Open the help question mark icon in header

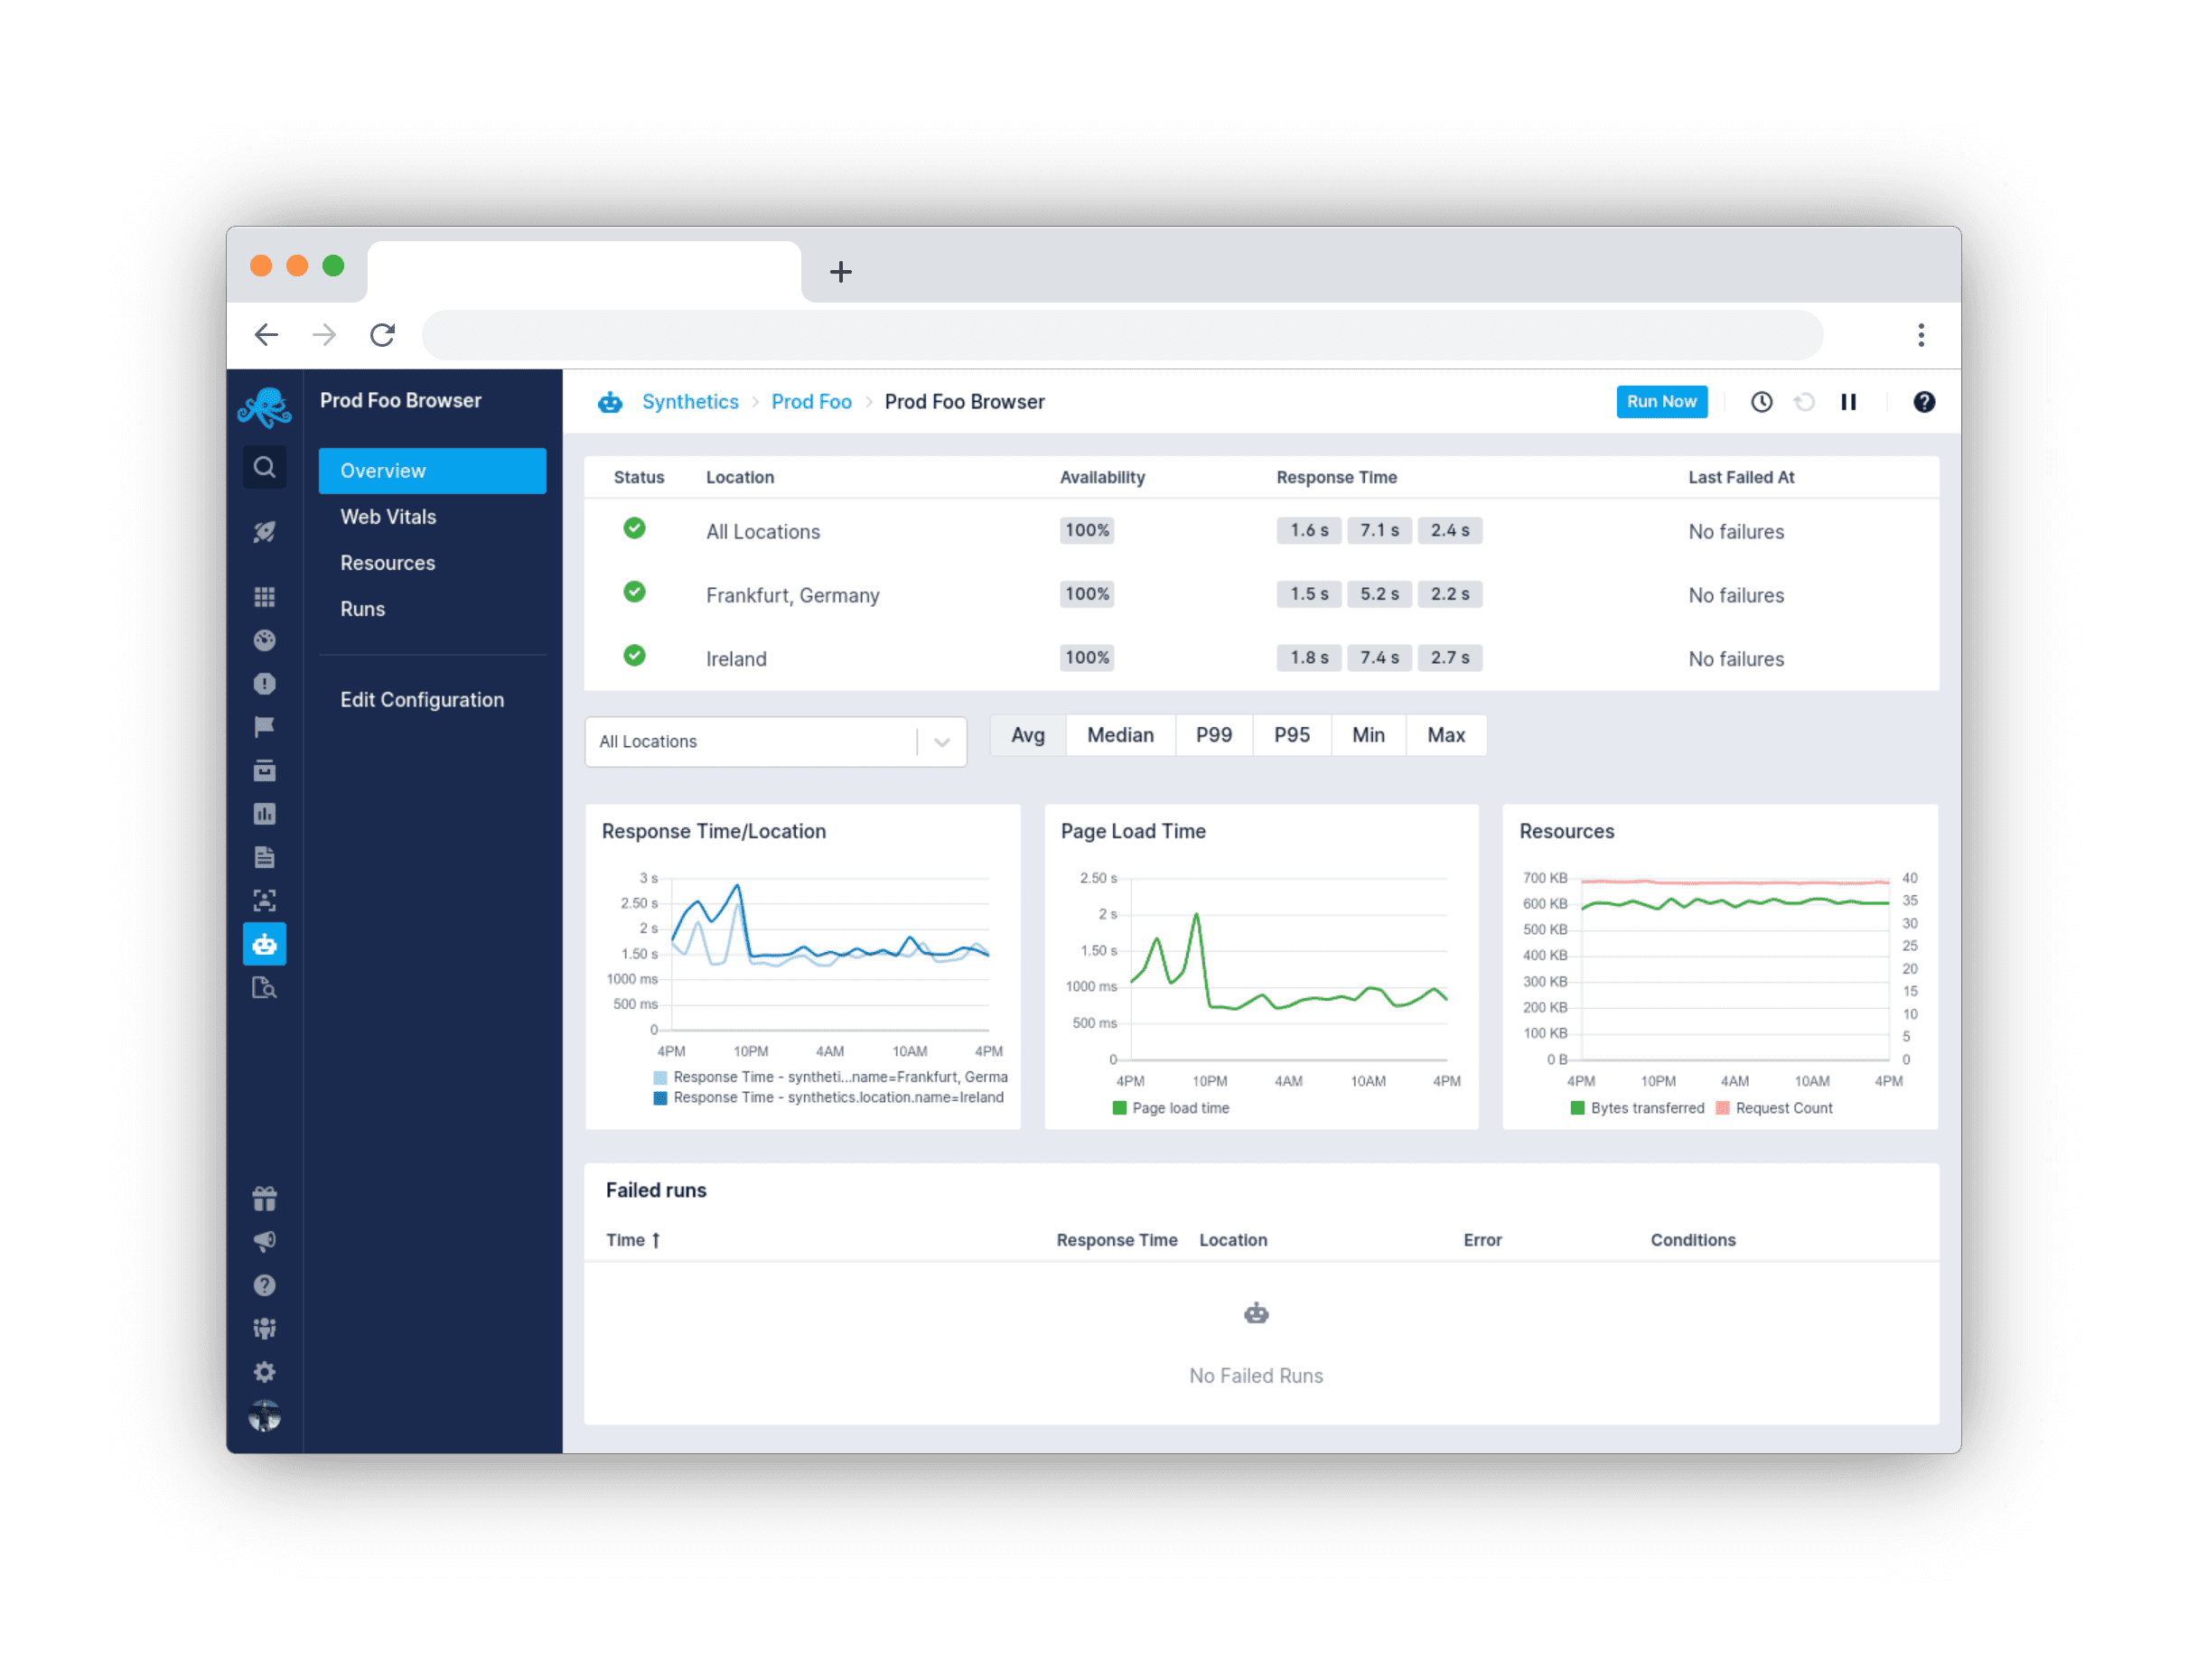click(1923, 402)
